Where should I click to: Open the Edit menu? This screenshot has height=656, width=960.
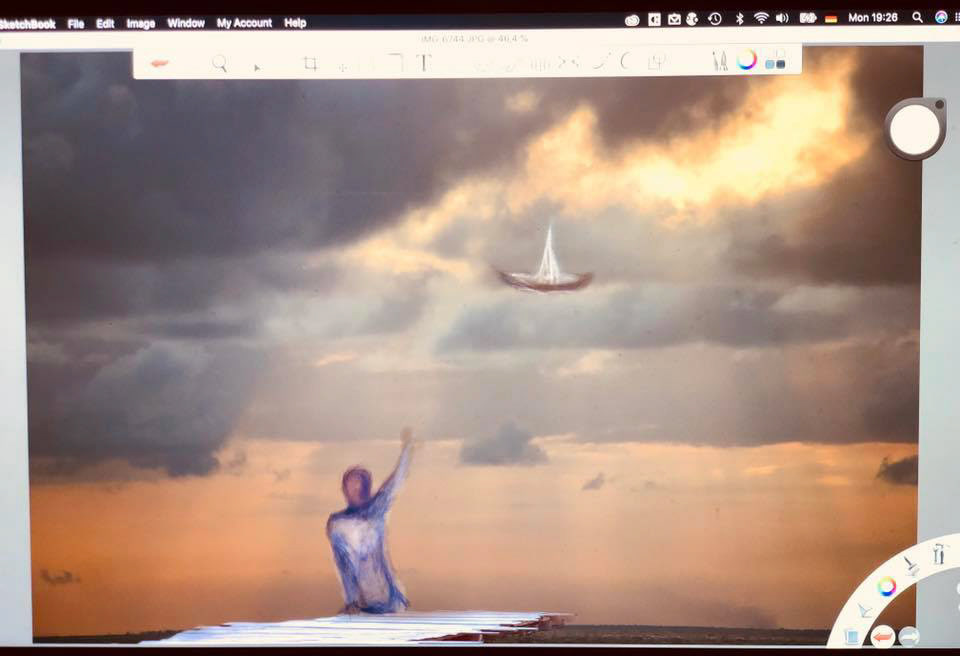coord(105,24)
